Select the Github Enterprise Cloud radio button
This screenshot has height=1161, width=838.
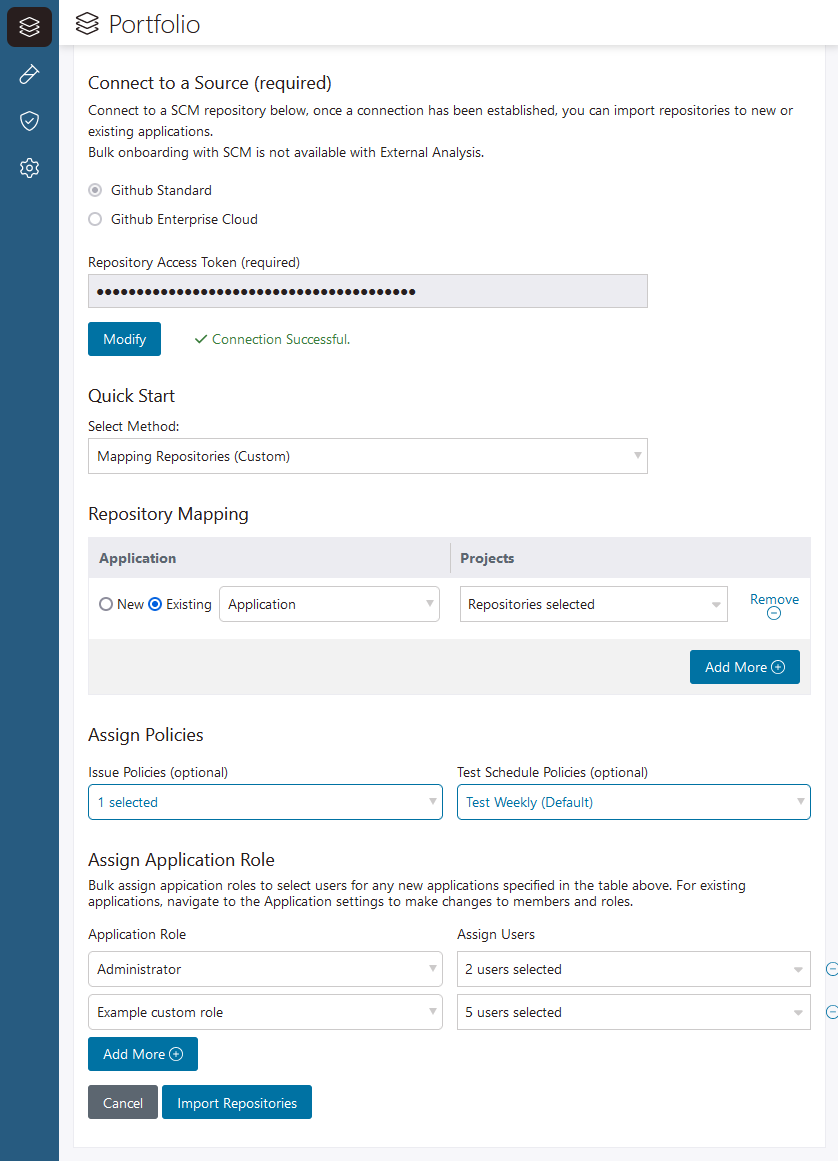point(95,219)
